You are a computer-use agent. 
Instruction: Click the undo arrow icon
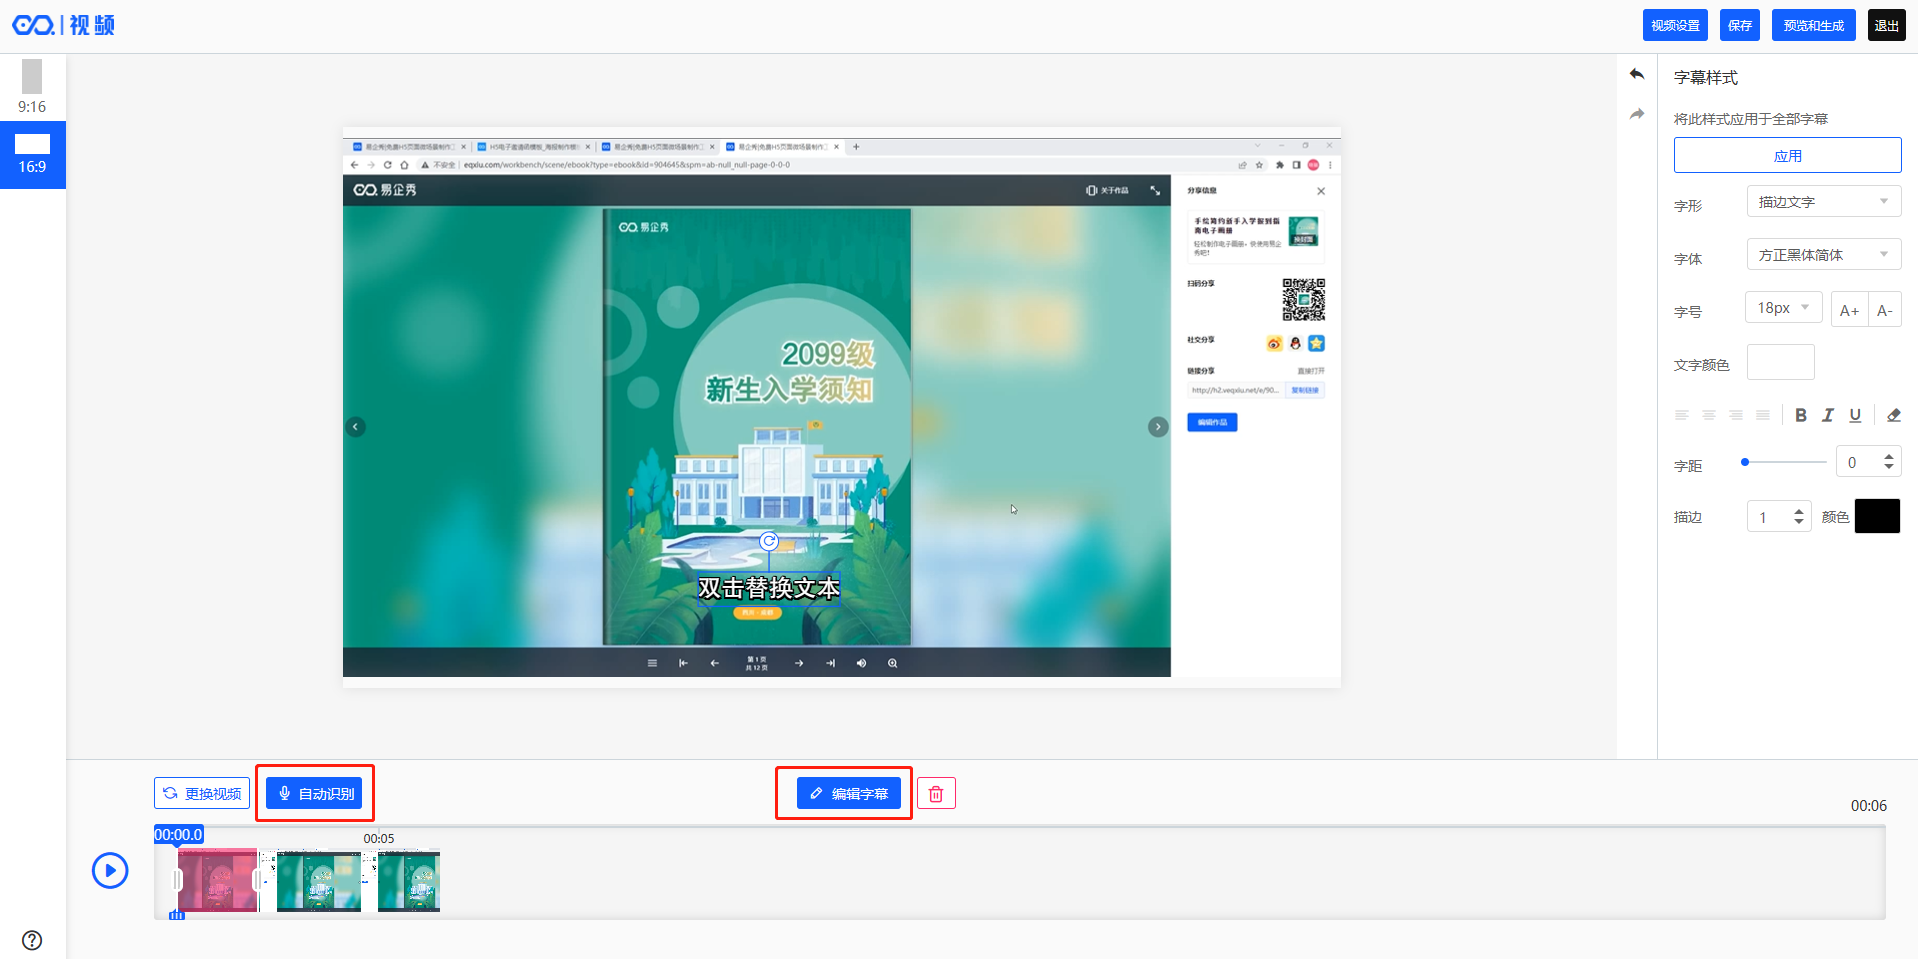[1637, 74]
